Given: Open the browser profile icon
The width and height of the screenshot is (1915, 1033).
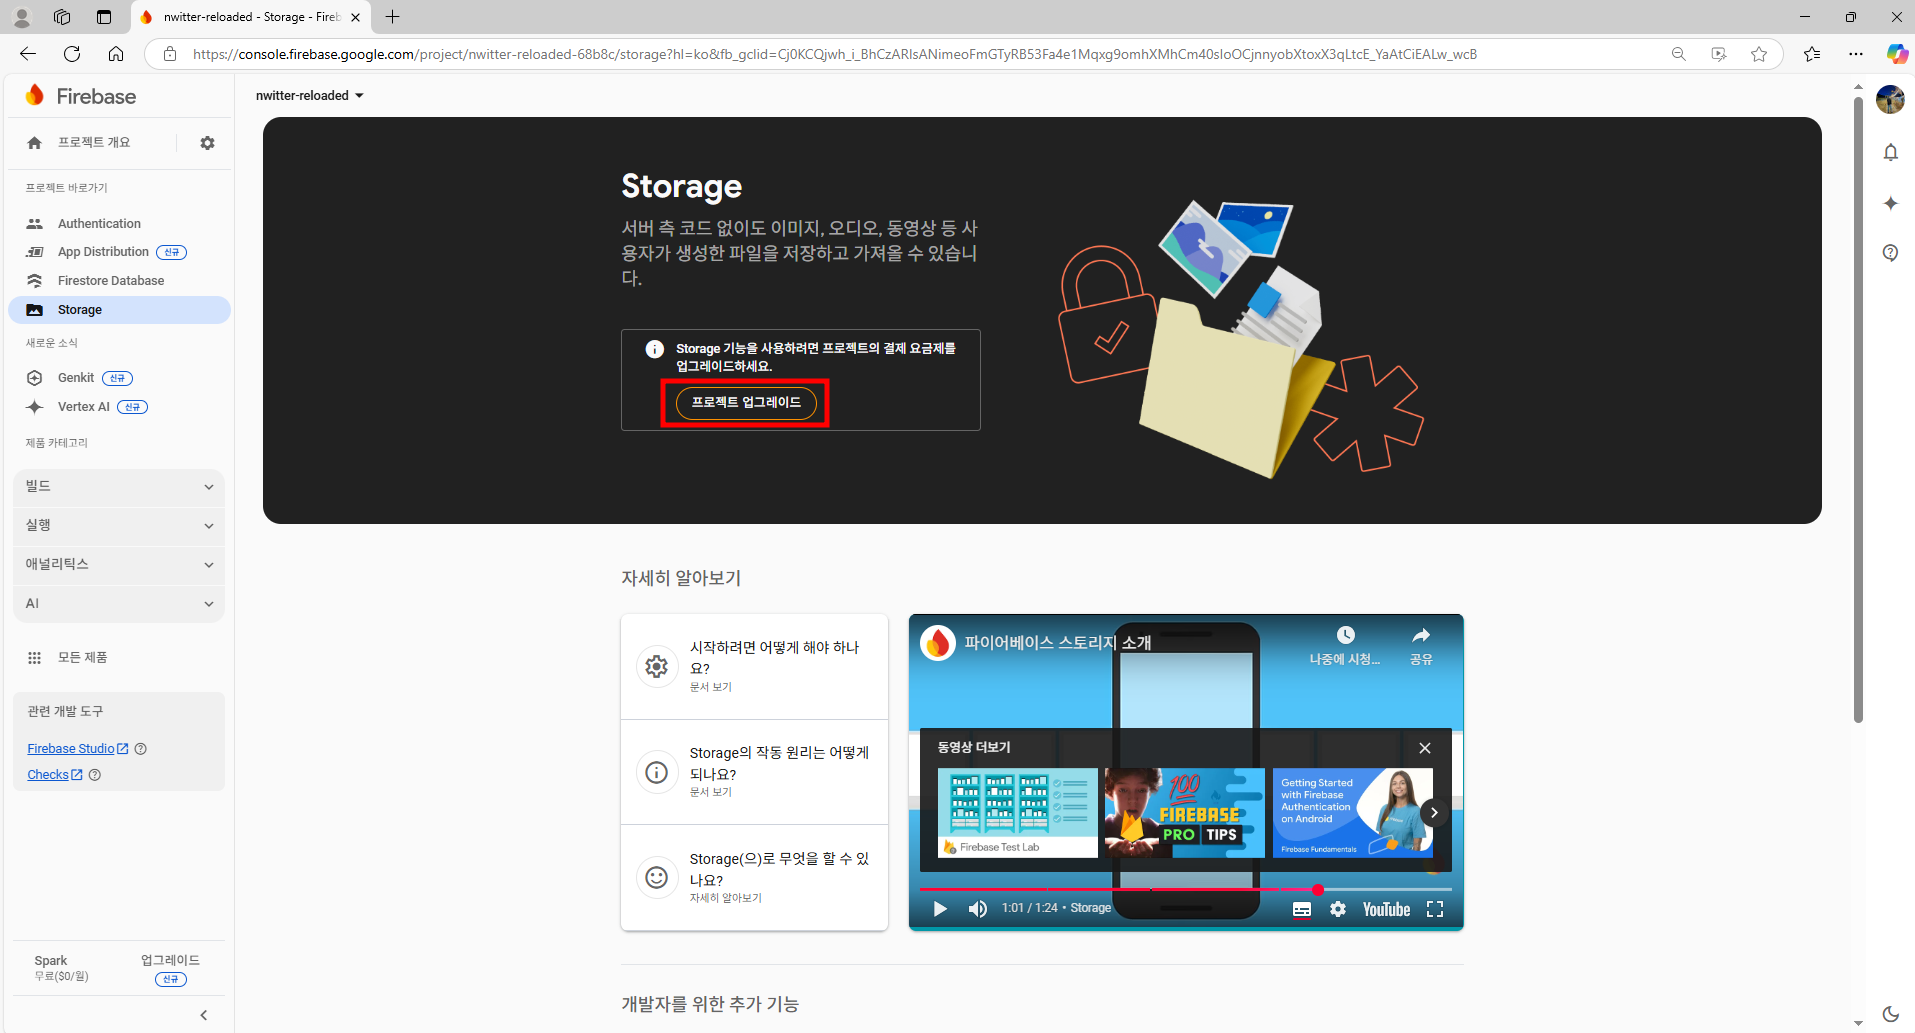Looking at the screenshot, I should 21,17.
